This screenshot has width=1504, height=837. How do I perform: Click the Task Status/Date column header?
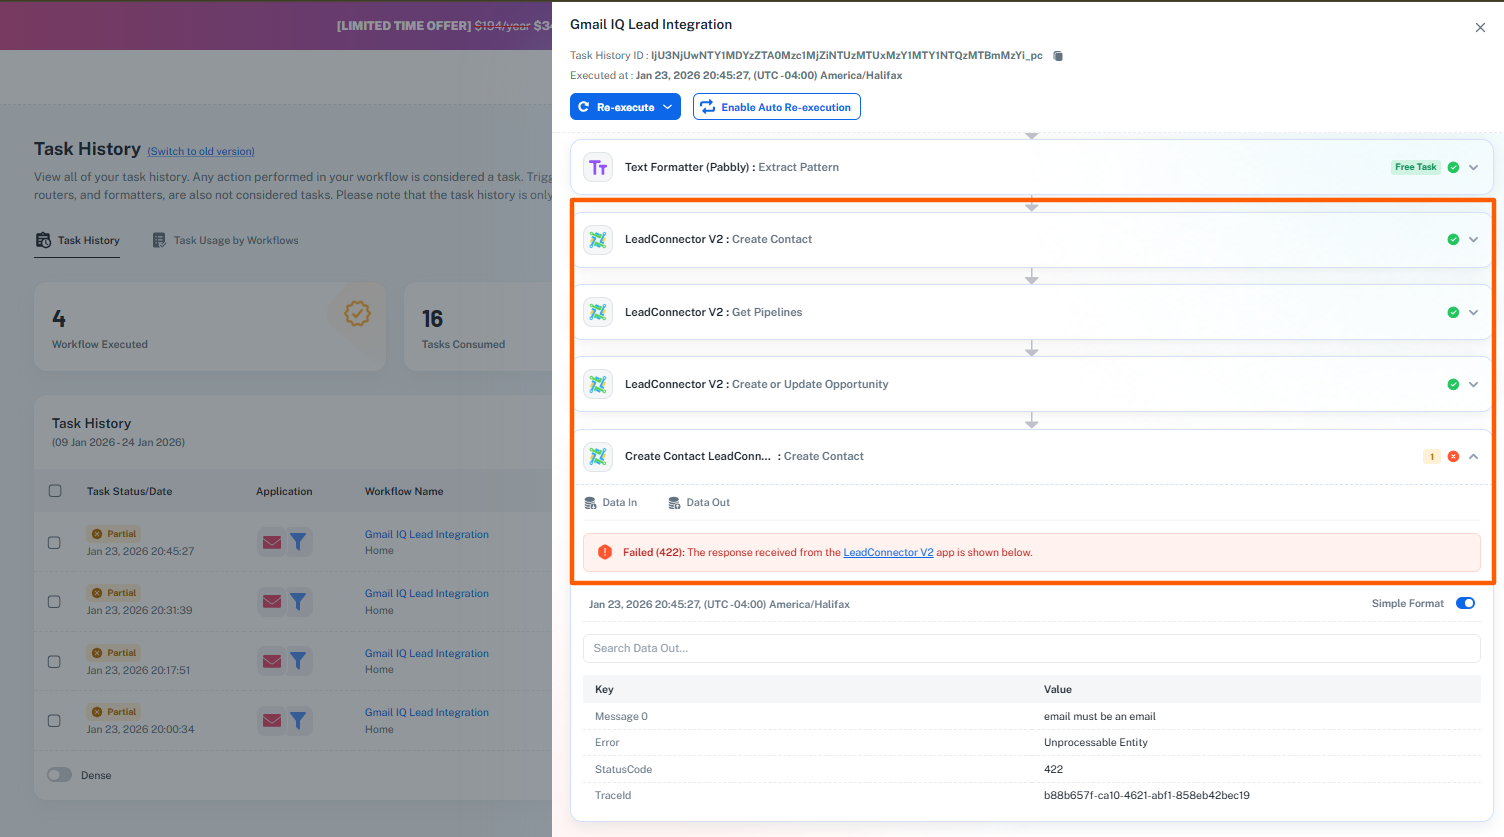tap(129, 491)
